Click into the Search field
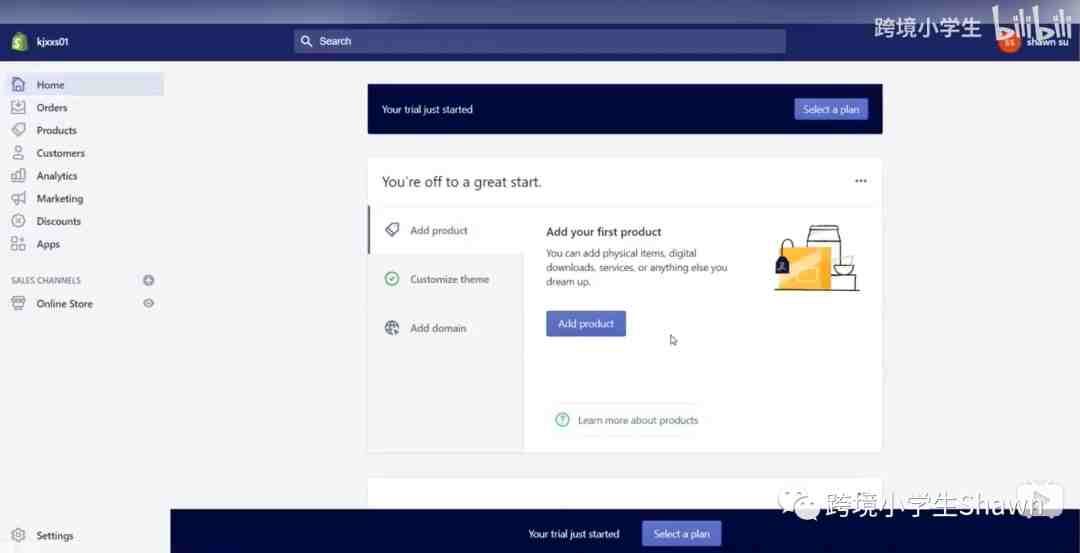 pos(540,41)
